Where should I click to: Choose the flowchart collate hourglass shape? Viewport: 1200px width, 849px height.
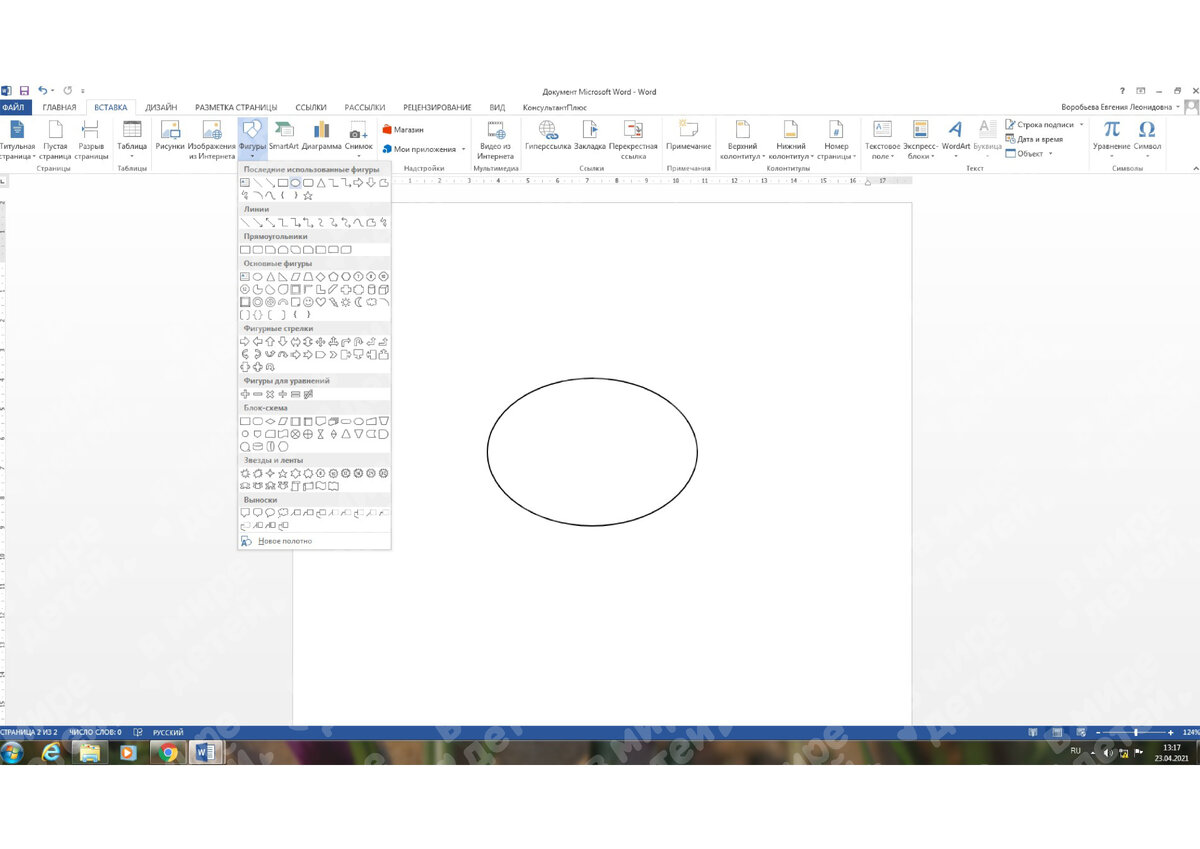(x=321, y=434)
